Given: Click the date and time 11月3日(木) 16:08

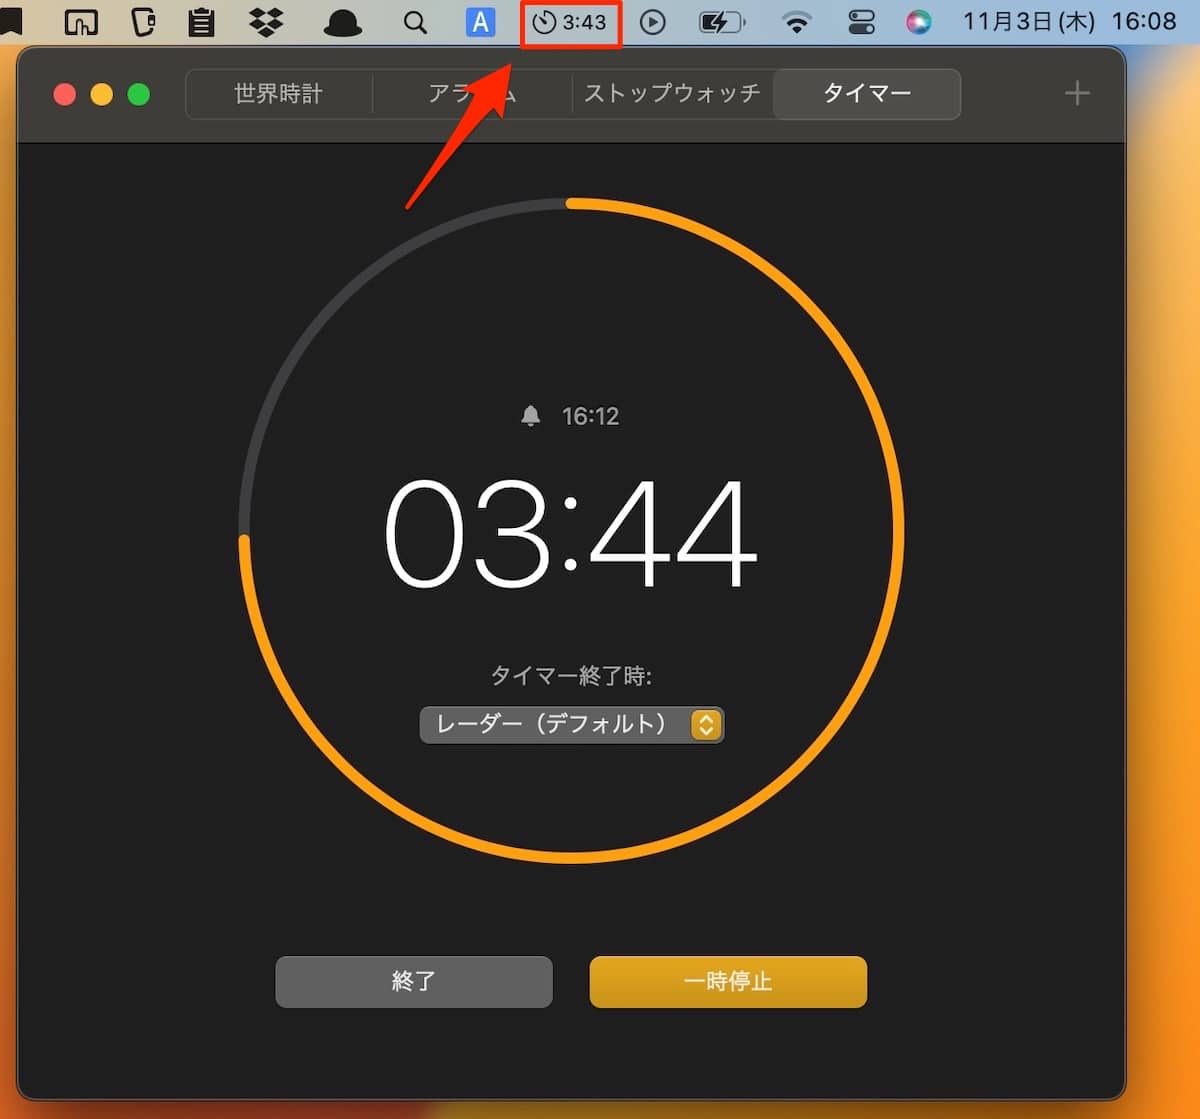Looking at the screenshot, I should tap(1069, 22).
